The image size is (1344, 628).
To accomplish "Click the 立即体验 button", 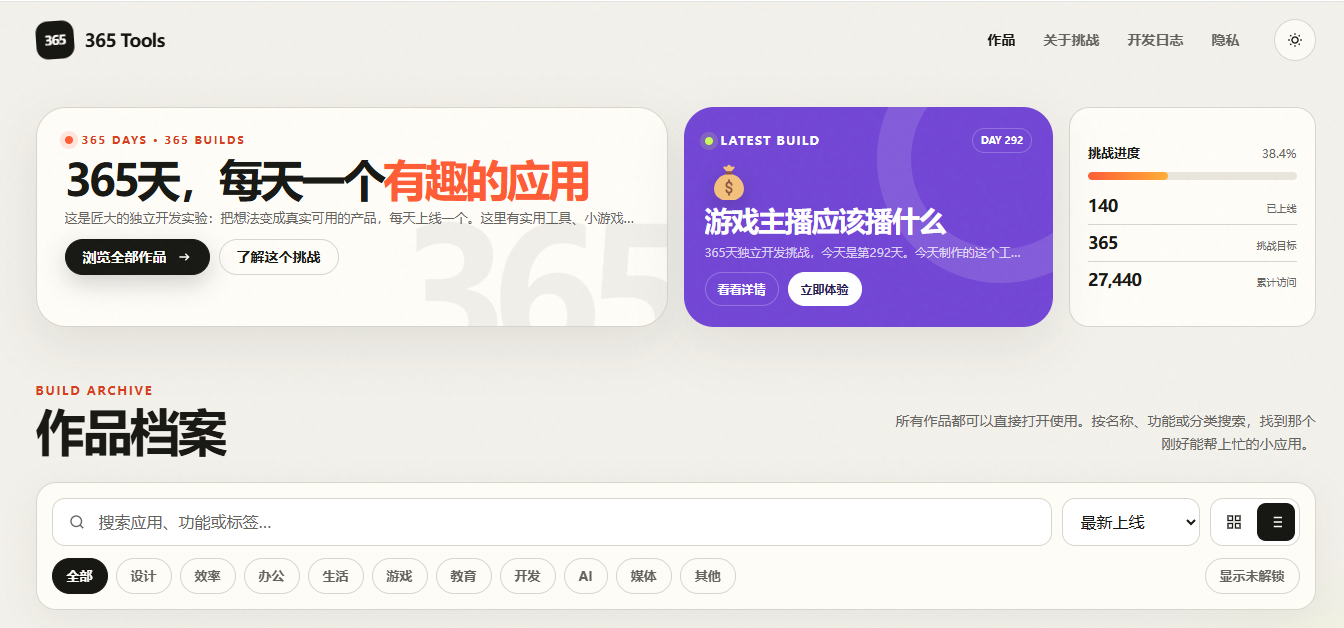I will (x=825, y=289).
